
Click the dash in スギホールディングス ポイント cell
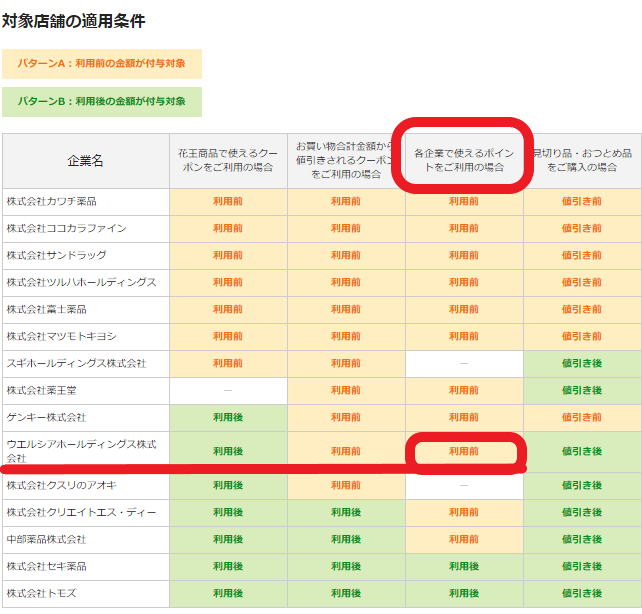464,363
